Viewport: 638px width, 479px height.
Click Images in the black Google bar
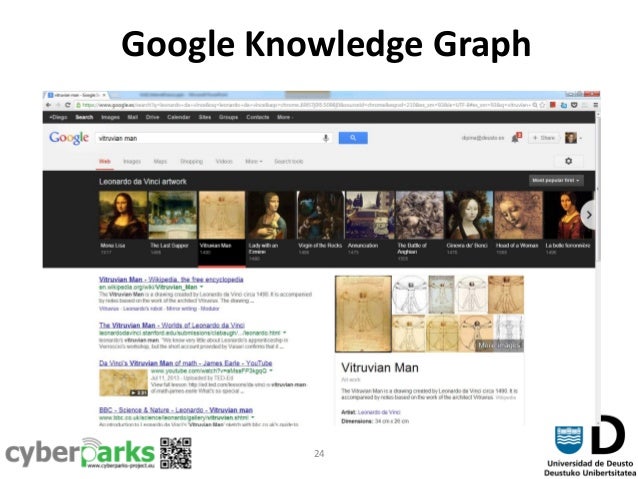[110, 117]
